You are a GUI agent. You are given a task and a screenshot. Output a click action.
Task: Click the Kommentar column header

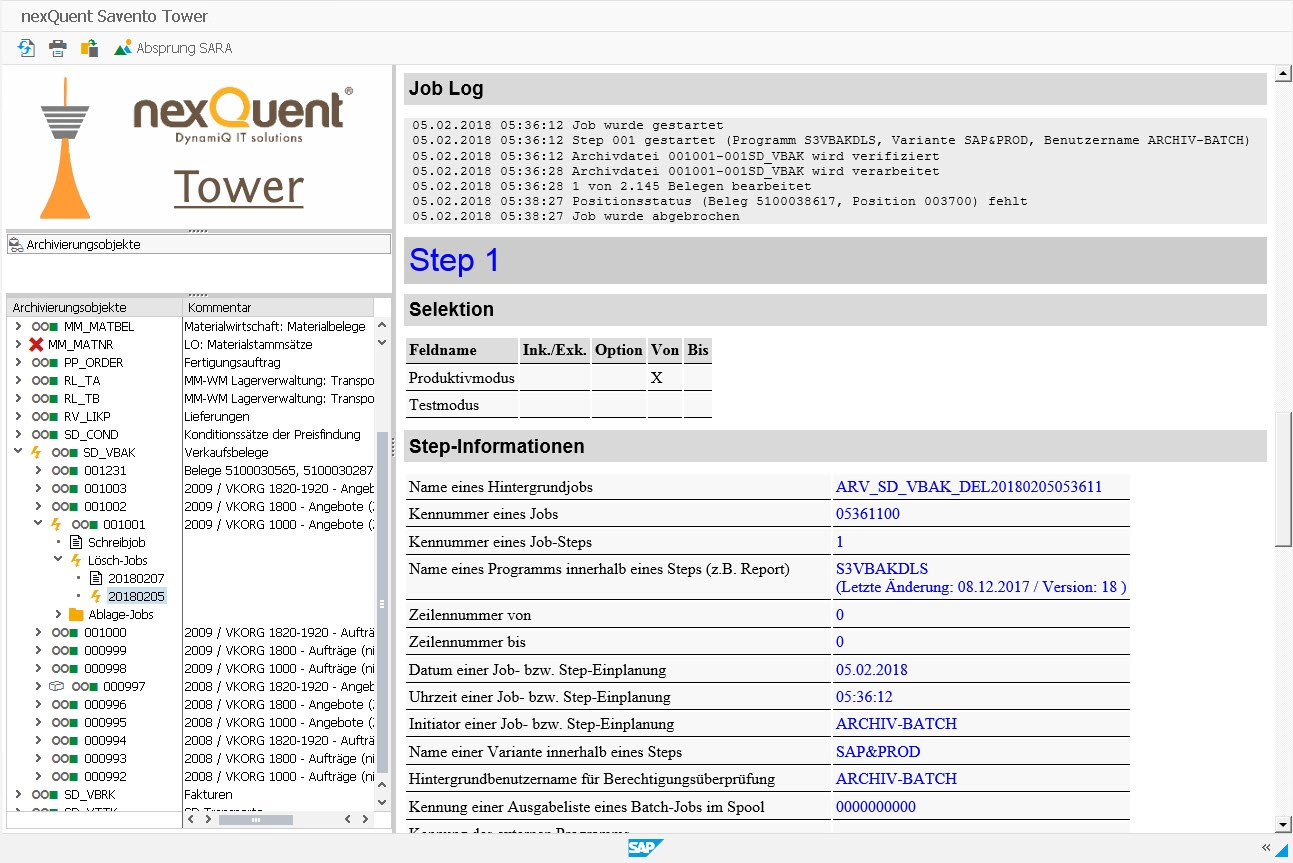point(278,307)
